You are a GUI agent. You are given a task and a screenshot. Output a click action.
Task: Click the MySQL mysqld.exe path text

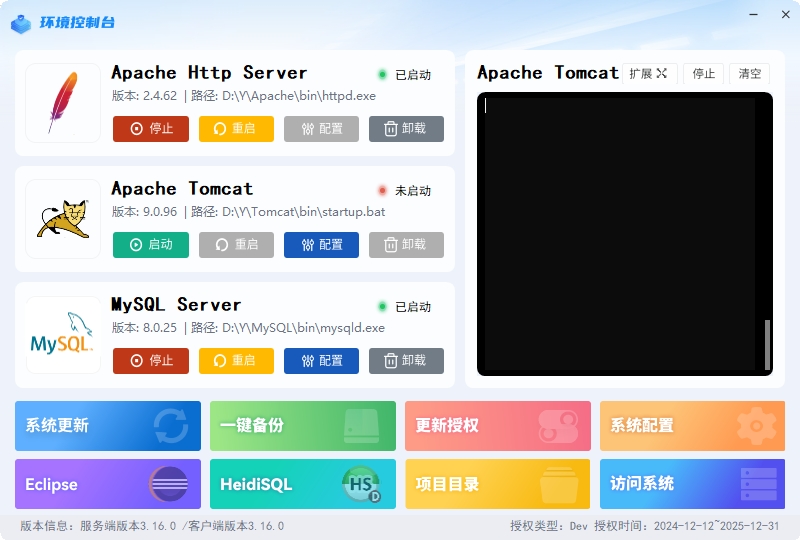click(288, 328)
